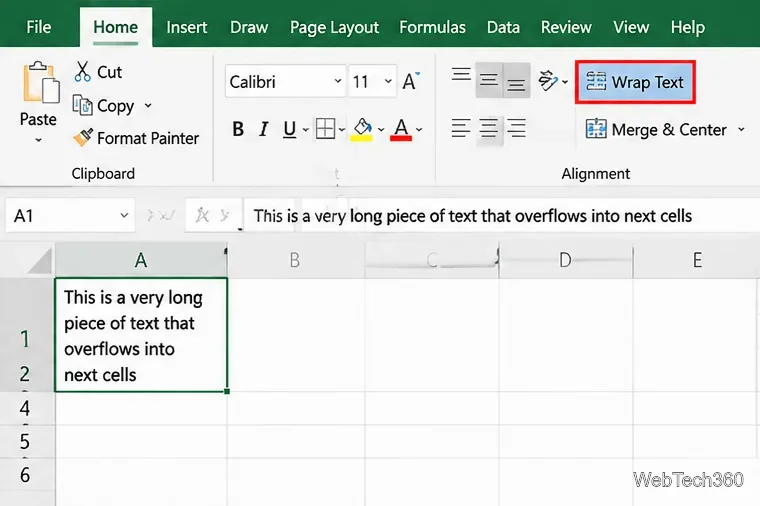This screenshot has height=506, width=760.
Task: Select column B header
Action: (x=295, y=261)
